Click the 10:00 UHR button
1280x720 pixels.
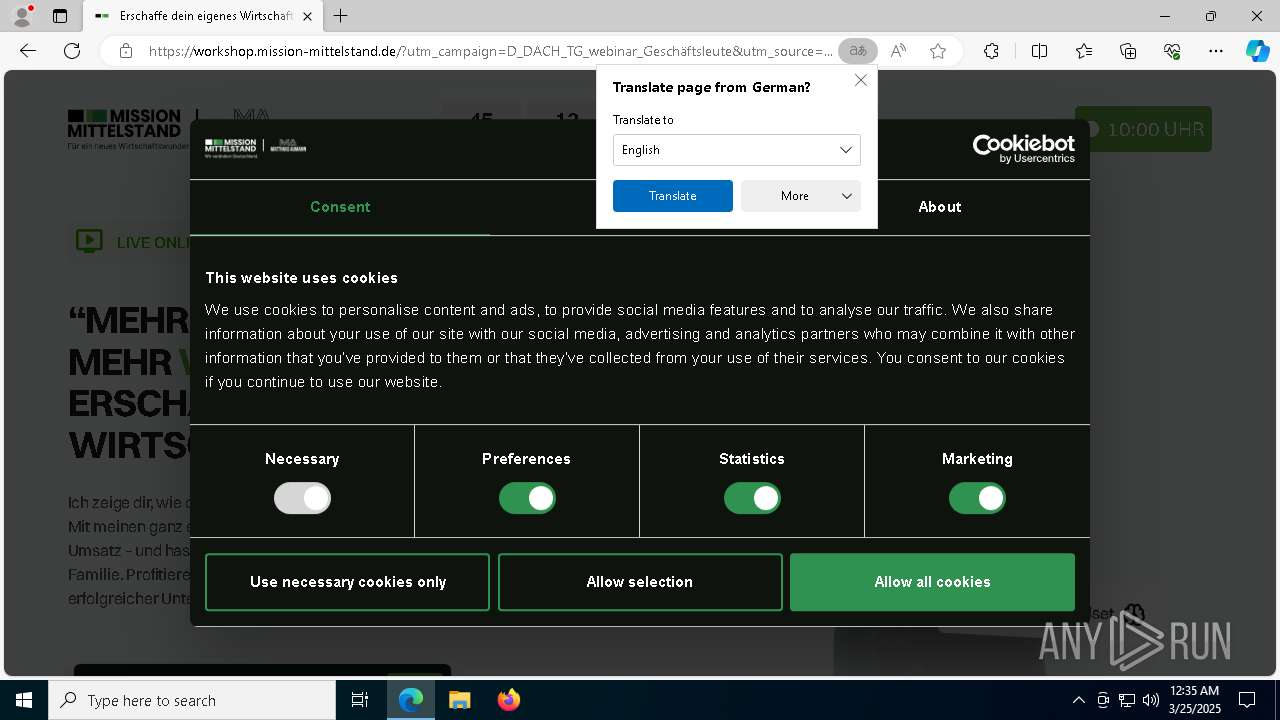tap(1143, 129)
